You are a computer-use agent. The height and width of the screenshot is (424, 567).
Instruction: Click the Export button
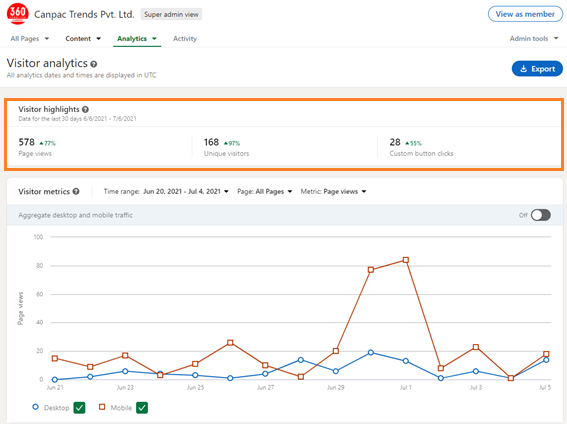(537, 69)
